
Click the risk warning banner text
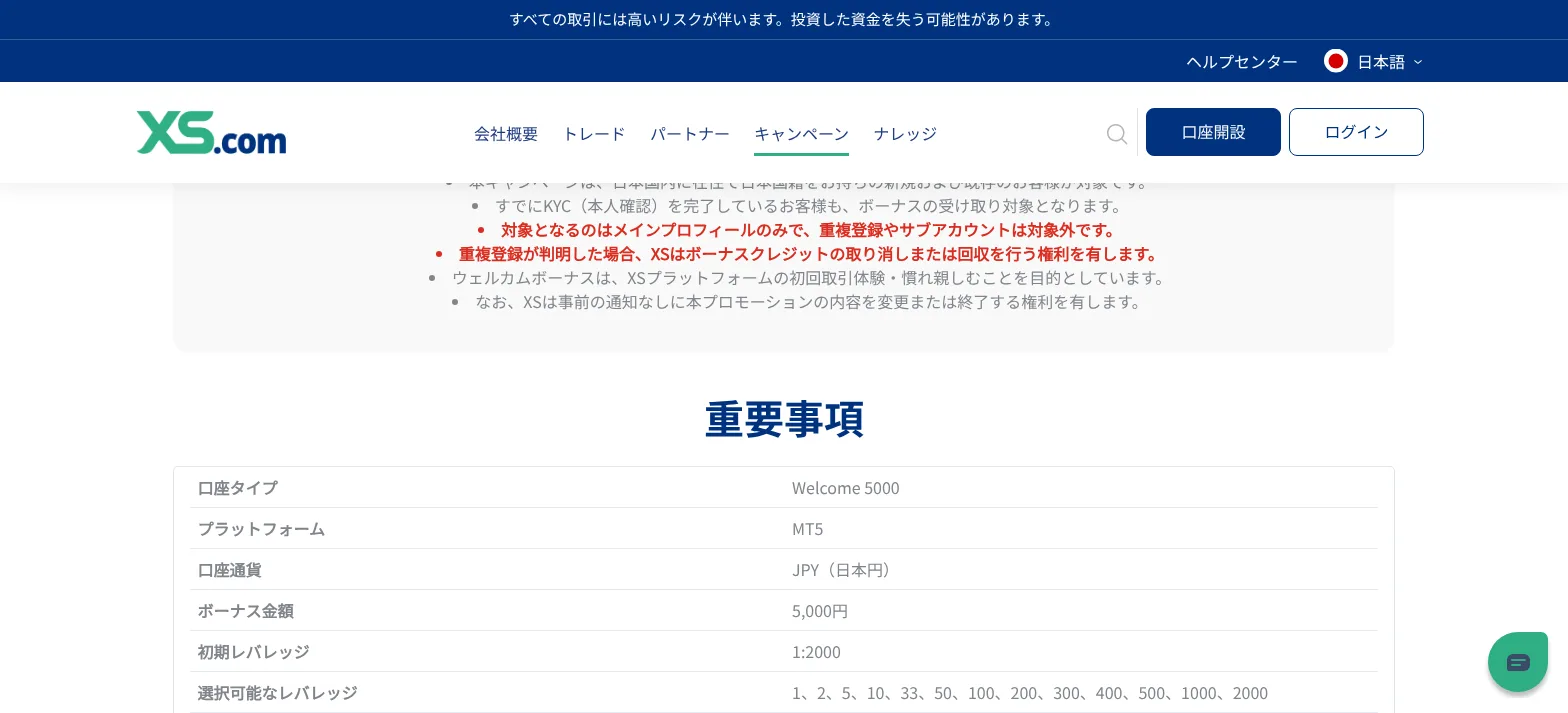[784, 19]
